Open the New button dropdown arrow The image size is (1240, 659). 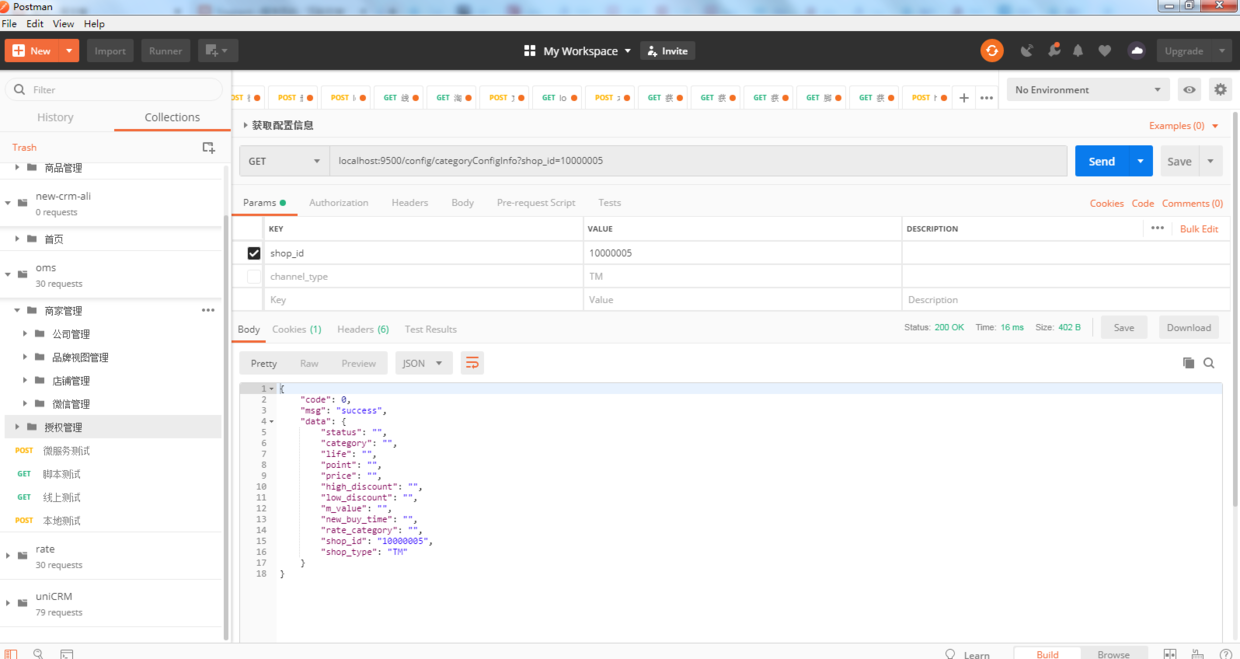click(69, 51)
